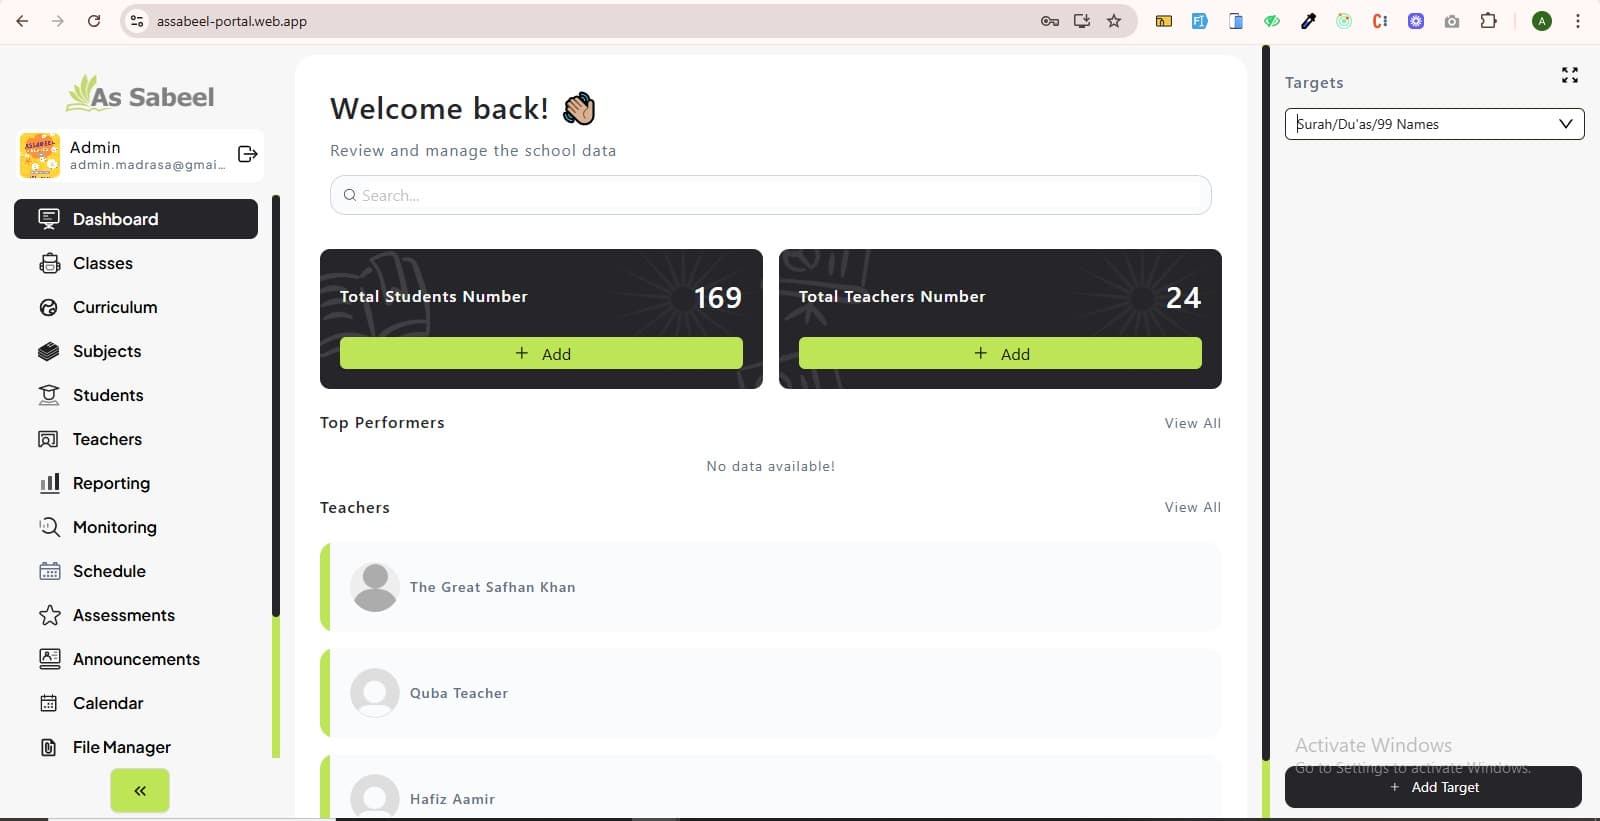The height and width of the screenshot is (821, 1600).
Task: Click the File Manager icon in the sidebar
Action: point(49,747)
